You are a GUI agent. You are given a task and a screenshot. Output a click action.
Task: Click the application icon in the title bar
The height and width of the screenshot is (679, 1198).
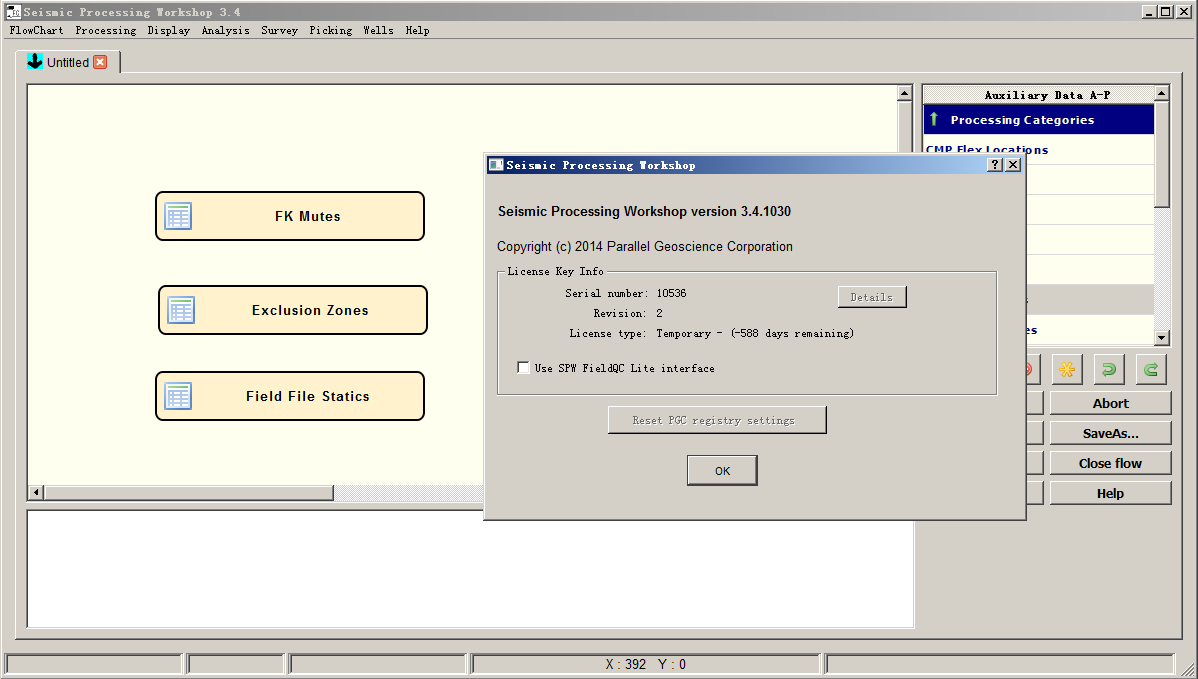click(x=13, y=11)
